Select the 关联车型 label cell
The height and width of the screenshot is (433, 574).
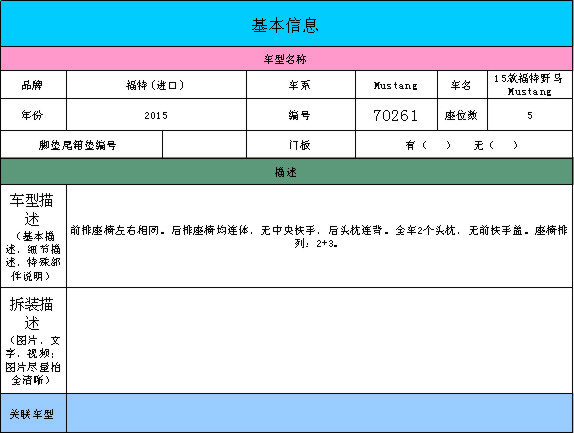click(33, 413)
